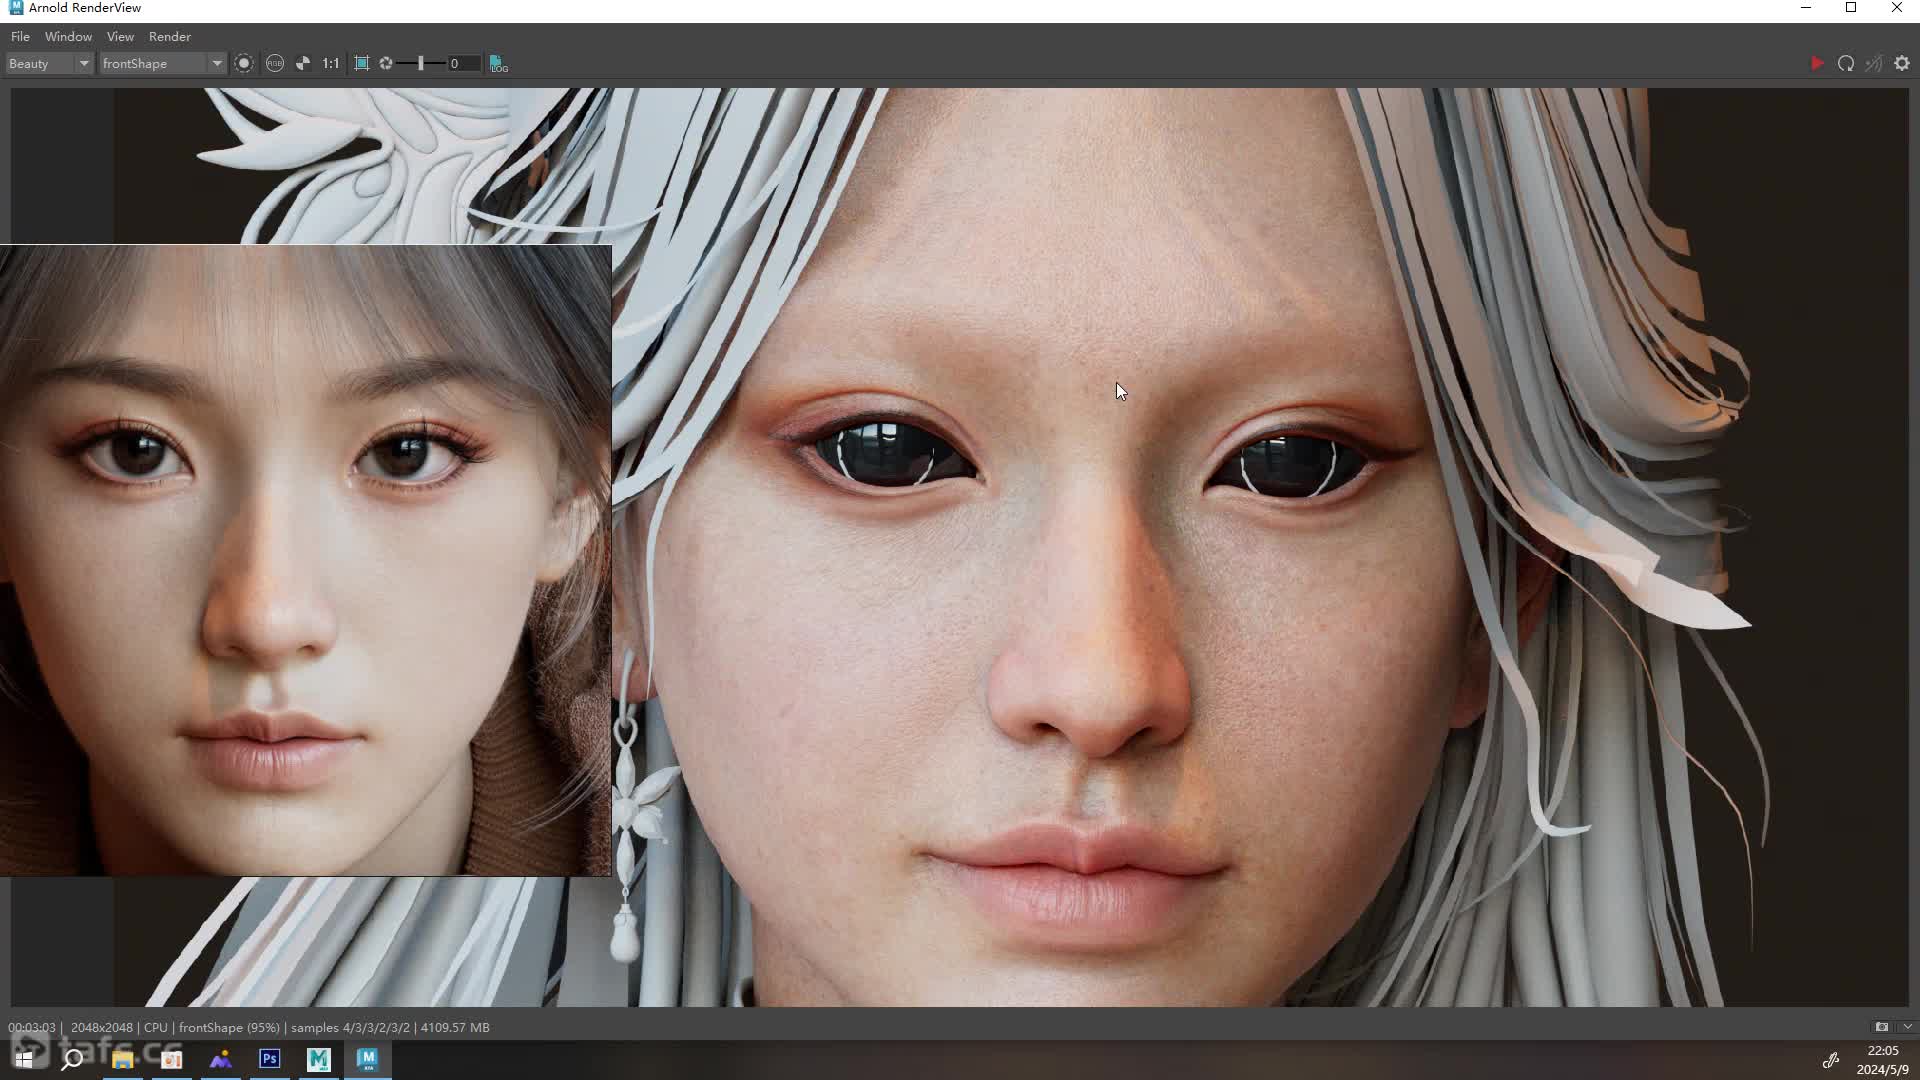
Task: Toggle the crossed-out update options icon
Action: point(1874,63)
